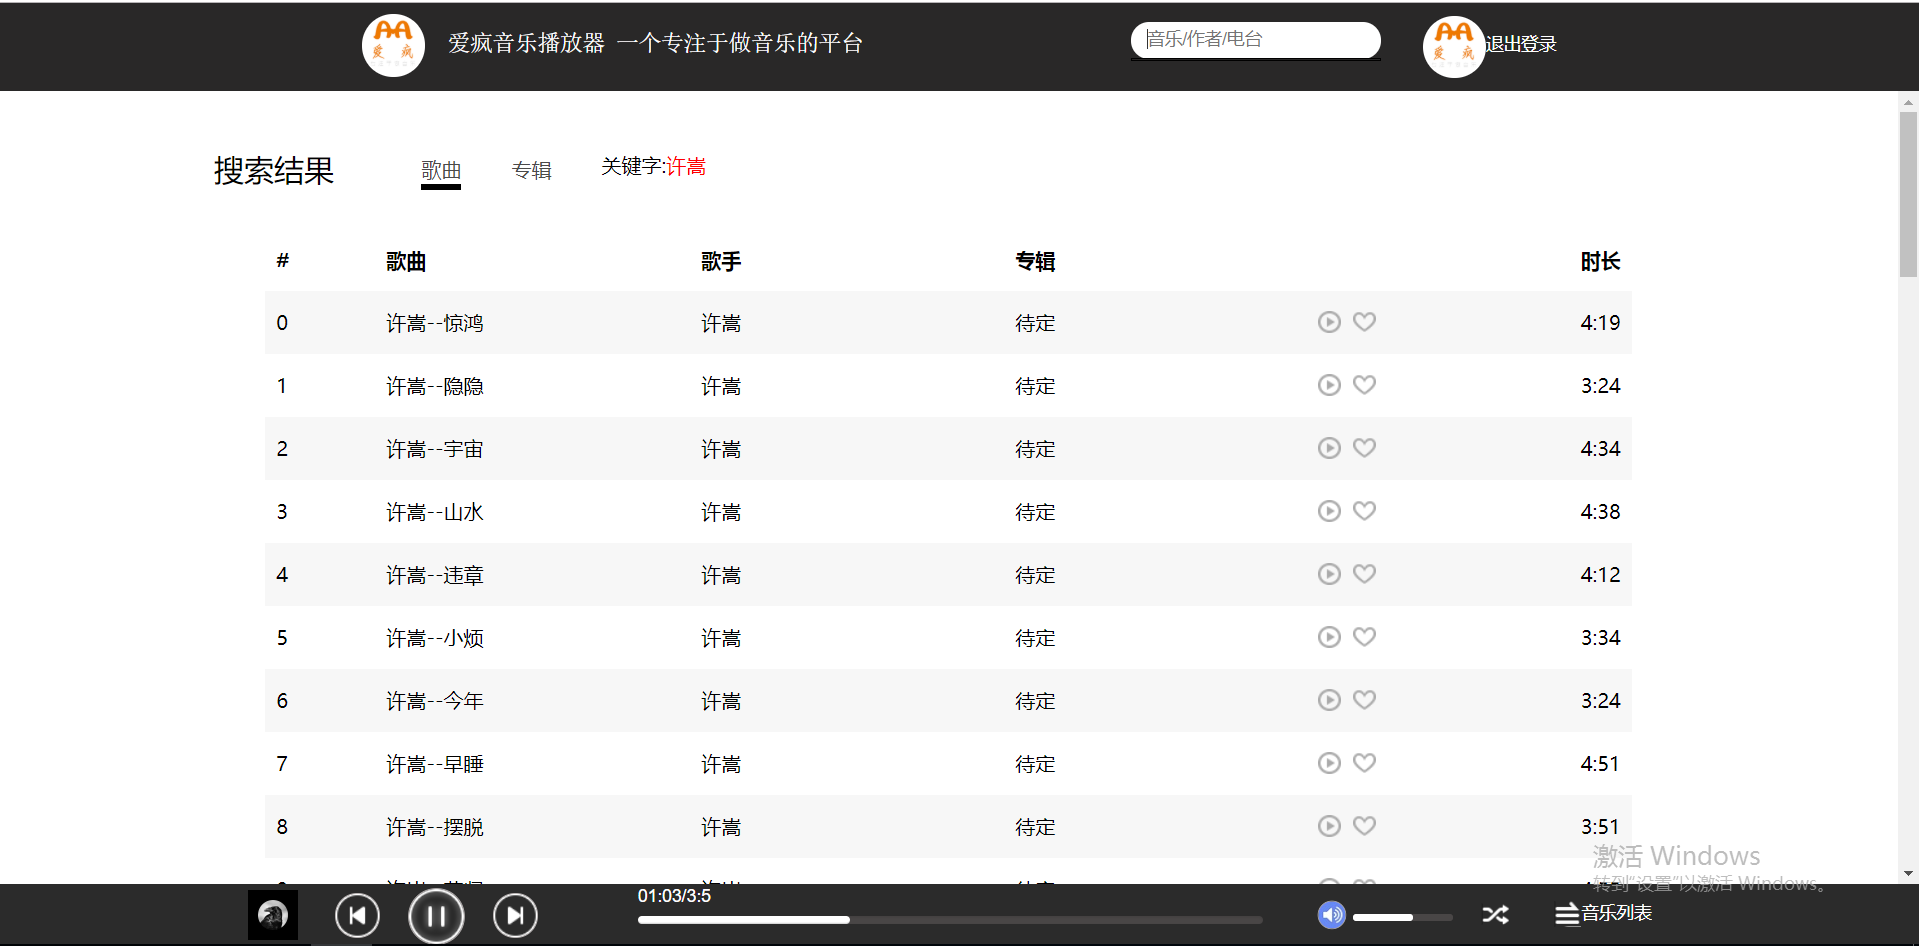Screen dimensions: 1919x946
Task: Click the 时长 column header
Action: [x=1600, y=261]
